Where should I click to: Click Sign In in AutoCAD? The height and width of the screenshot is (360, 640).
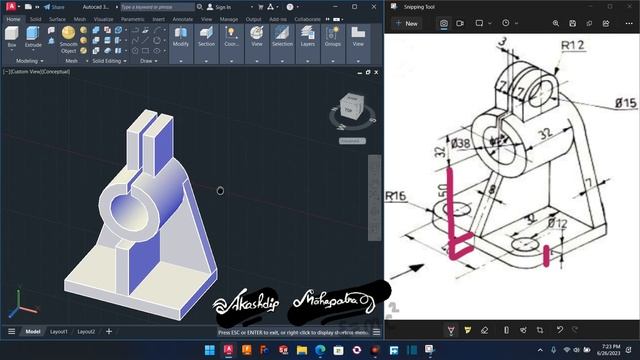(219, 7)
